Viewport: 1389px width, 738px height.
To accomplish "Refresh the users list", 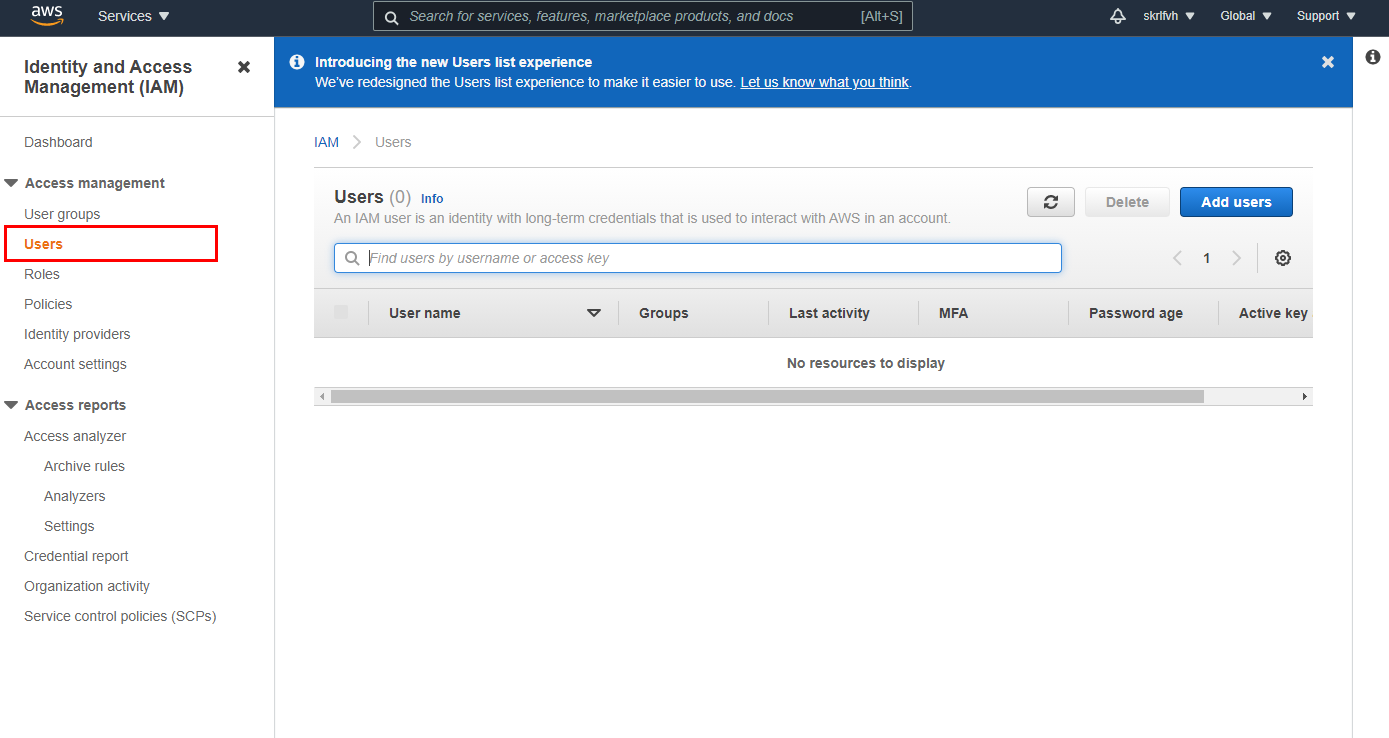I will pyautogui.click(x=1051, y=202).
